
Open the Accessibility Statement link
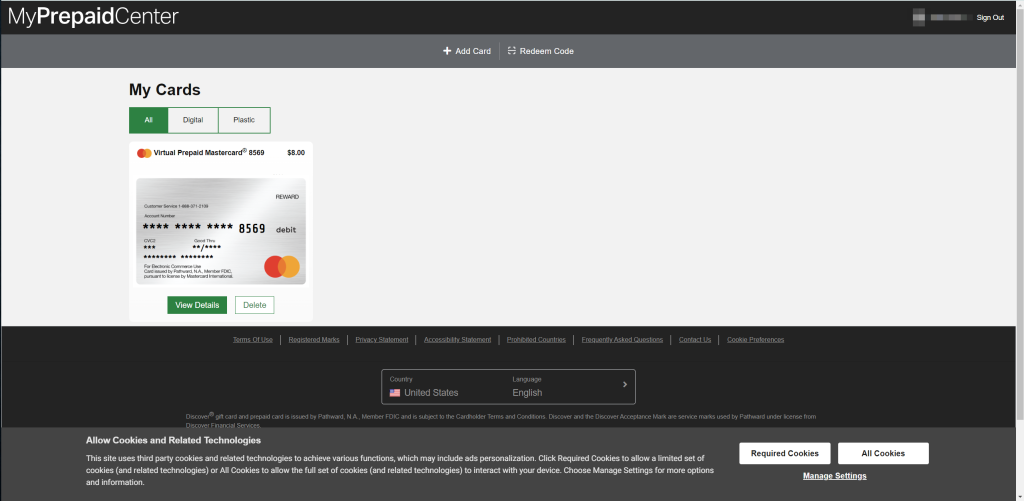pos(458,340)
